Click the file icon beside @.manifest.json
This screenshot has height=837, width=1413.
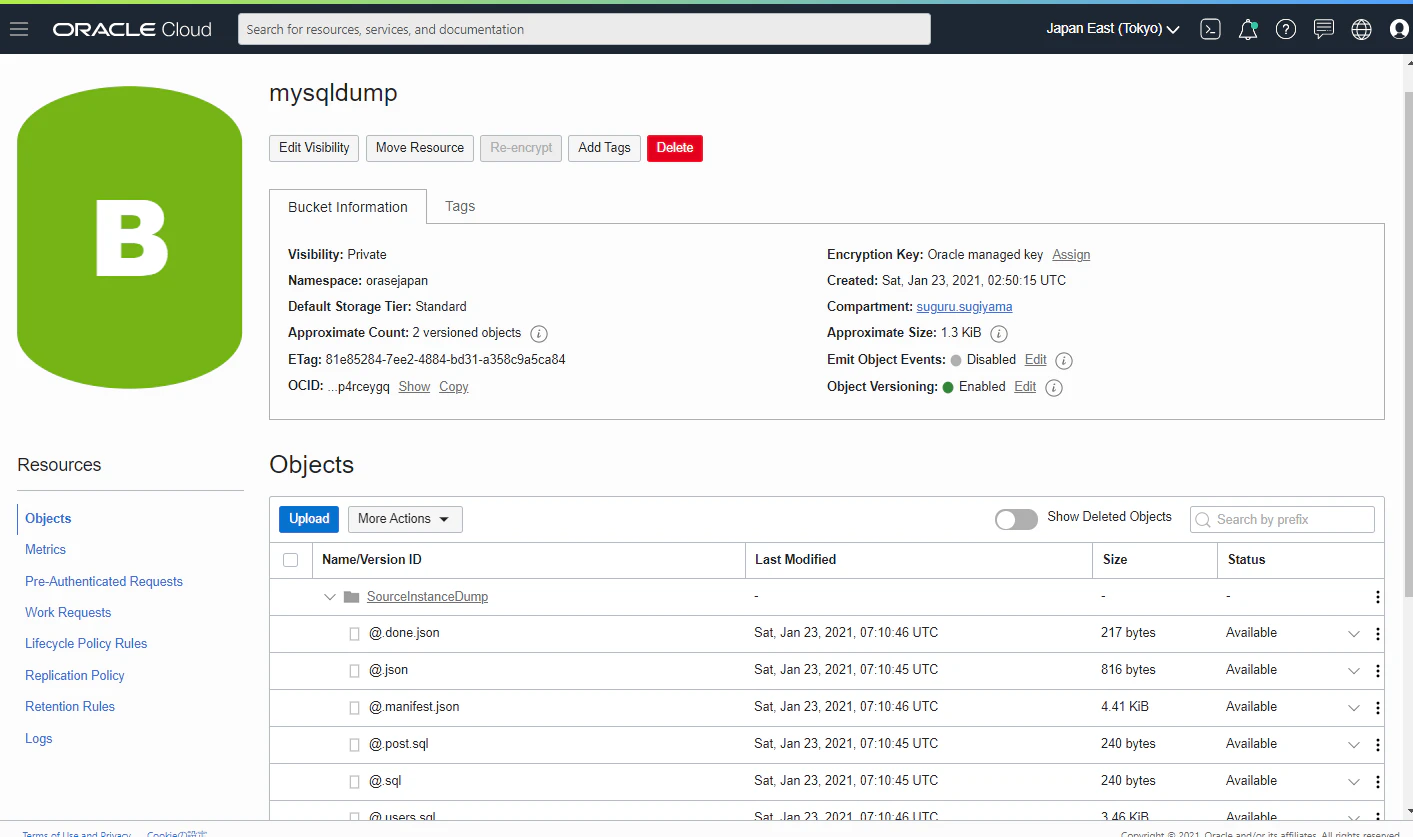pyautogui.click(x=354, y=708)
